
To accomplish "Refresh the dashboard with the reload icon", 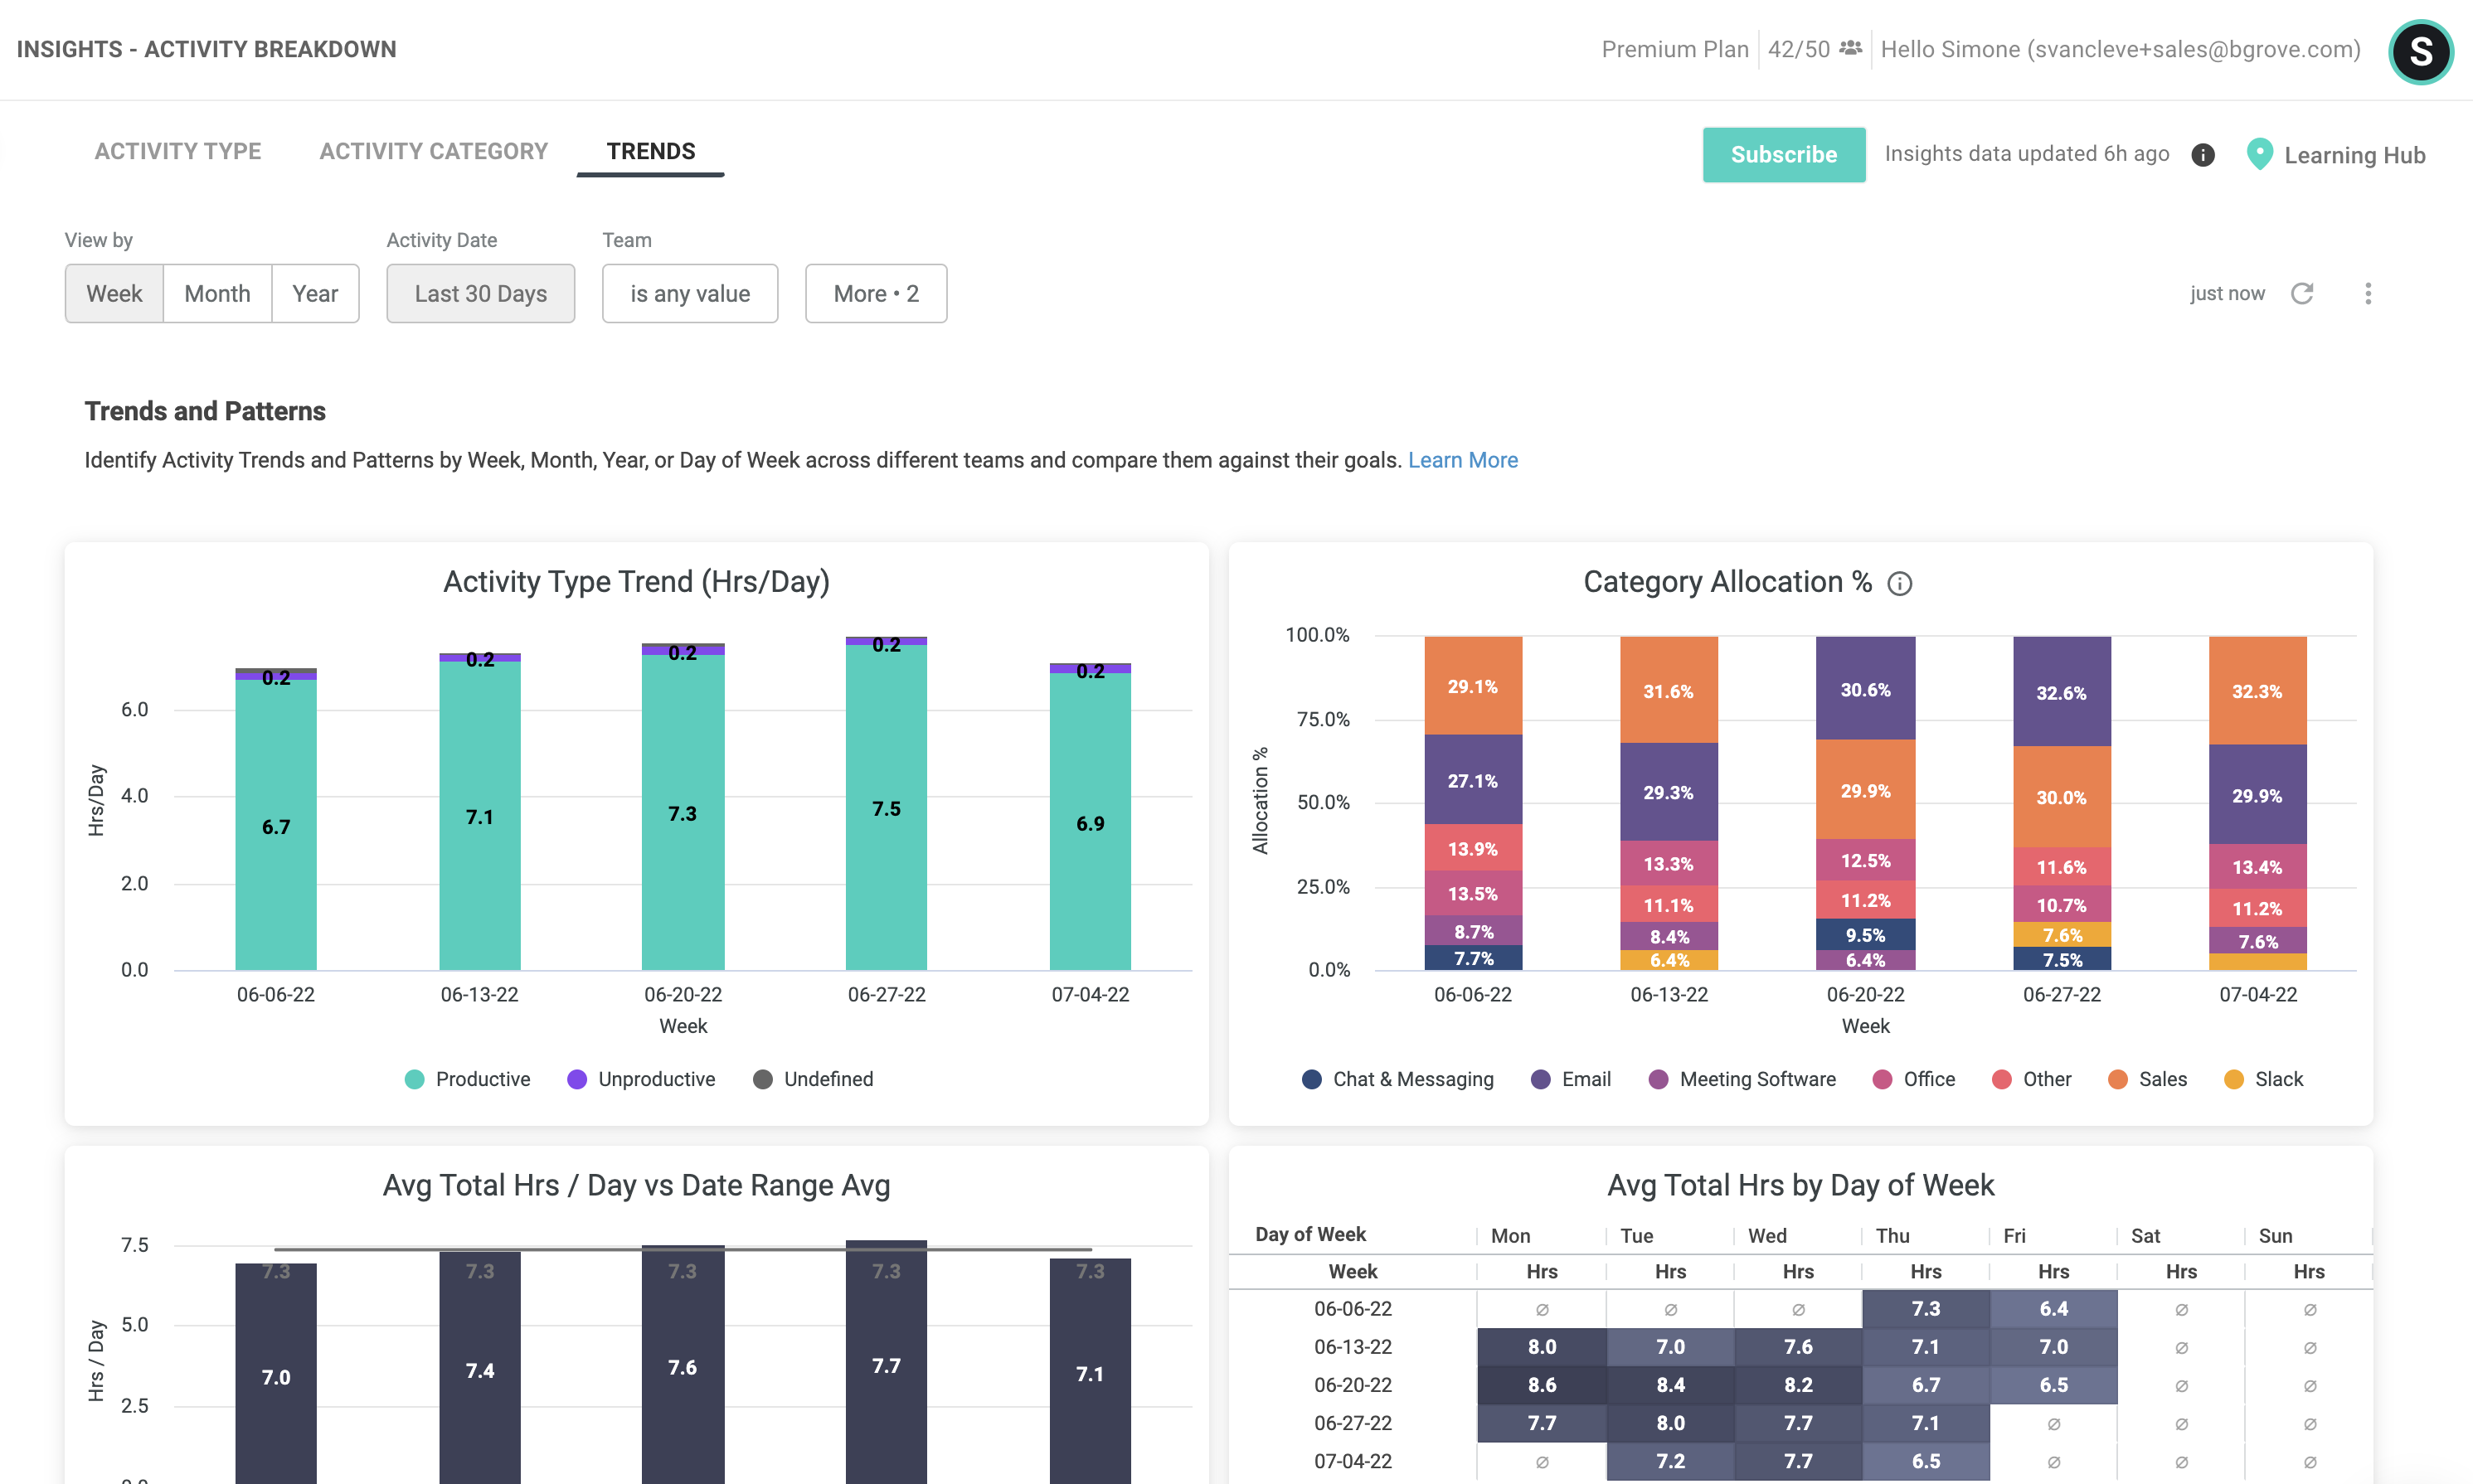I will click(x=2302, y=293).
